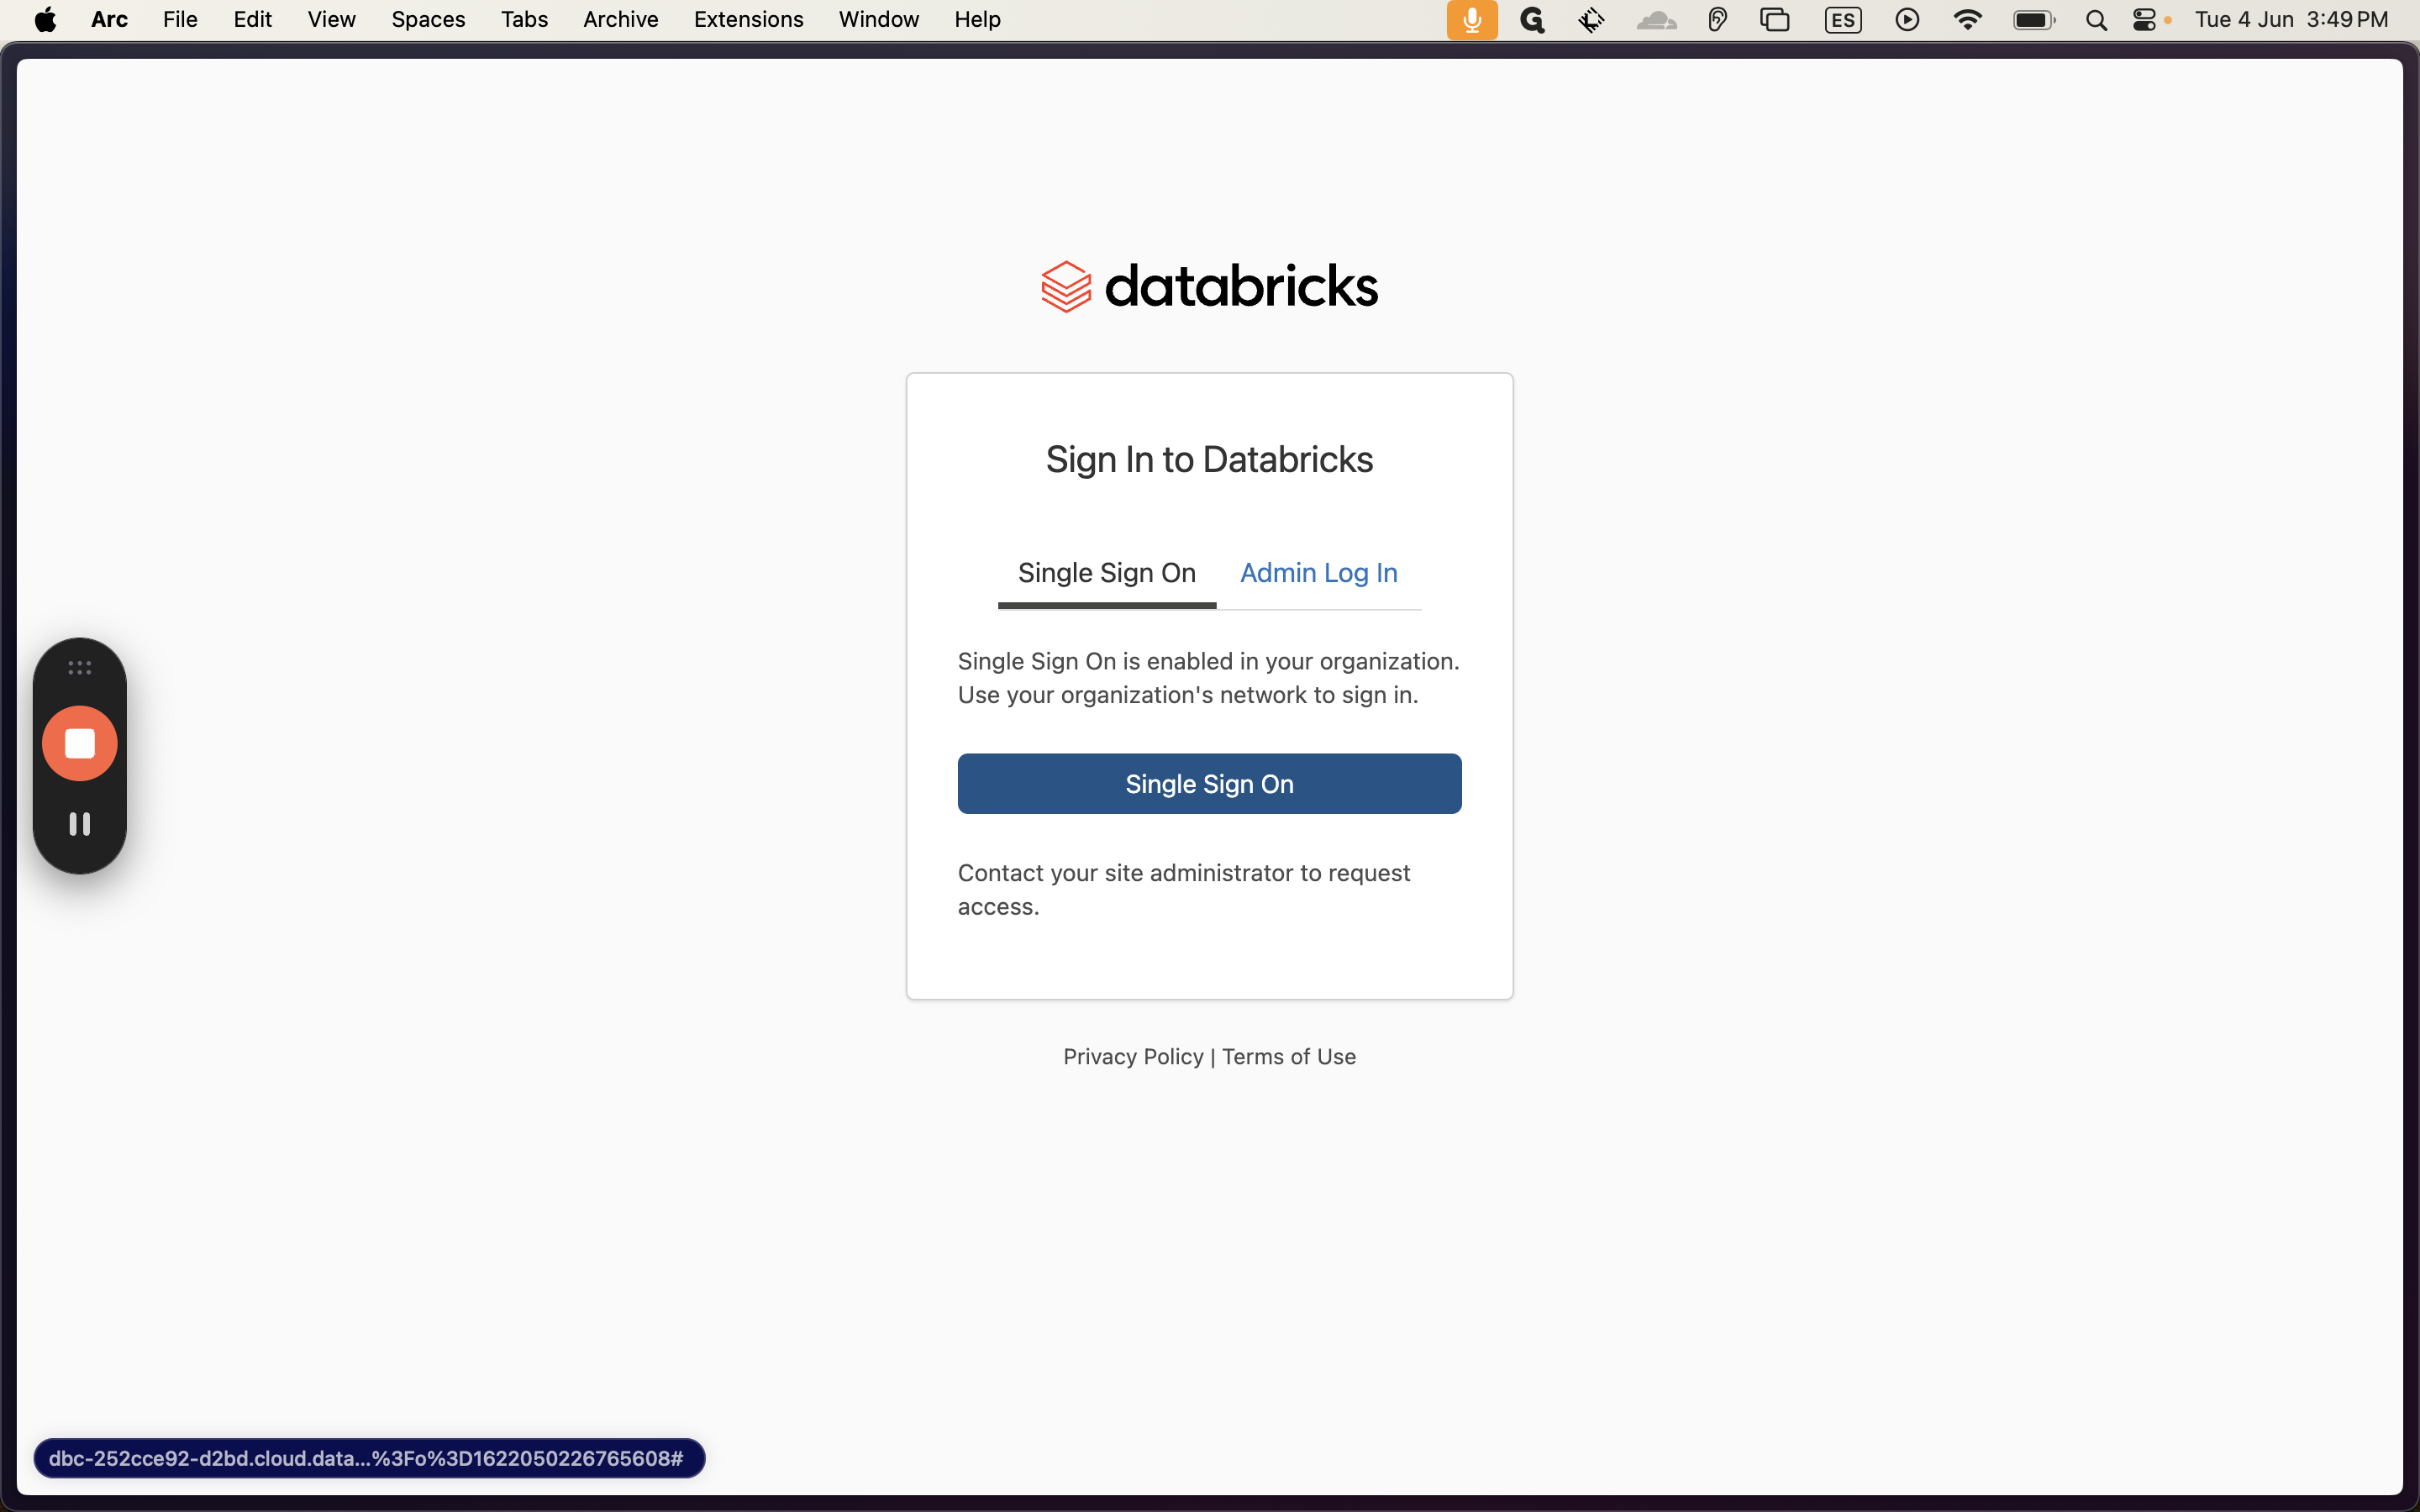The width and height of the screenshot is (2420, 1512).
Task: Open the battery status menu
Action: click(2034, 19)
